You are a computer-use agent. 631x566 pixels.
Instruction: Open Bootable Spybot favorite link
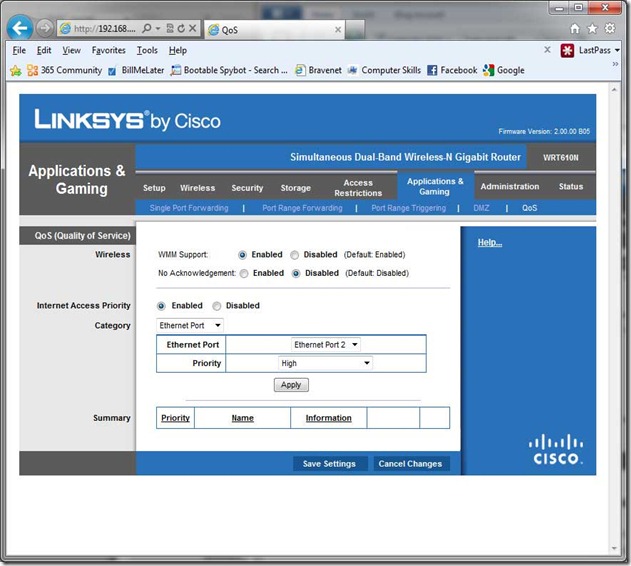pyautogui.click(x=229, y=70)
